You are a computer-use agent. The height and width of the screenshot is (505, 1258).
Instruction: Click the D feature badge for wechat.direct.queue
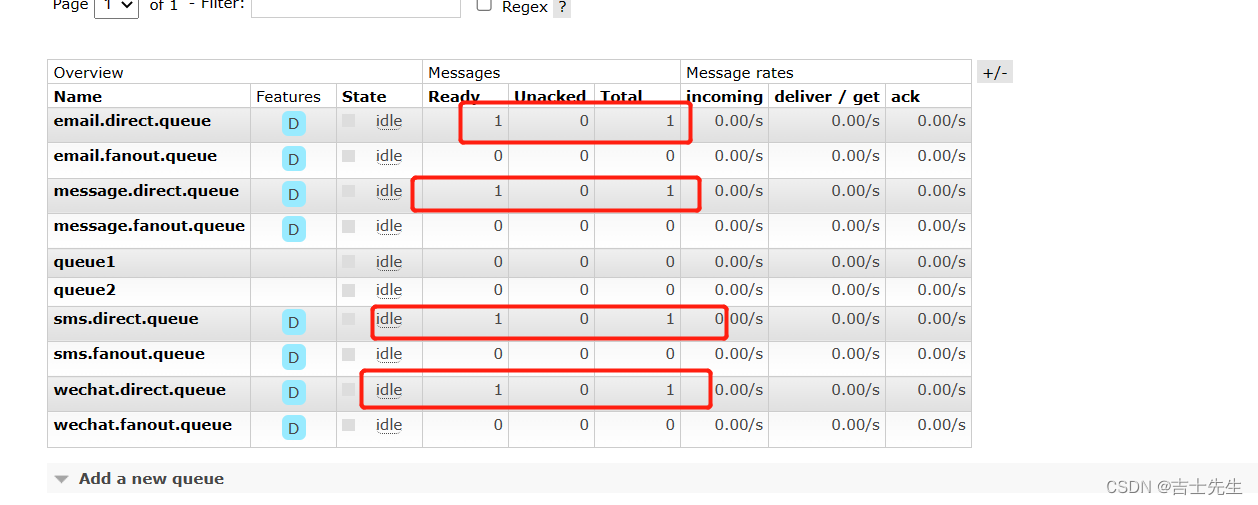point(294,393)
